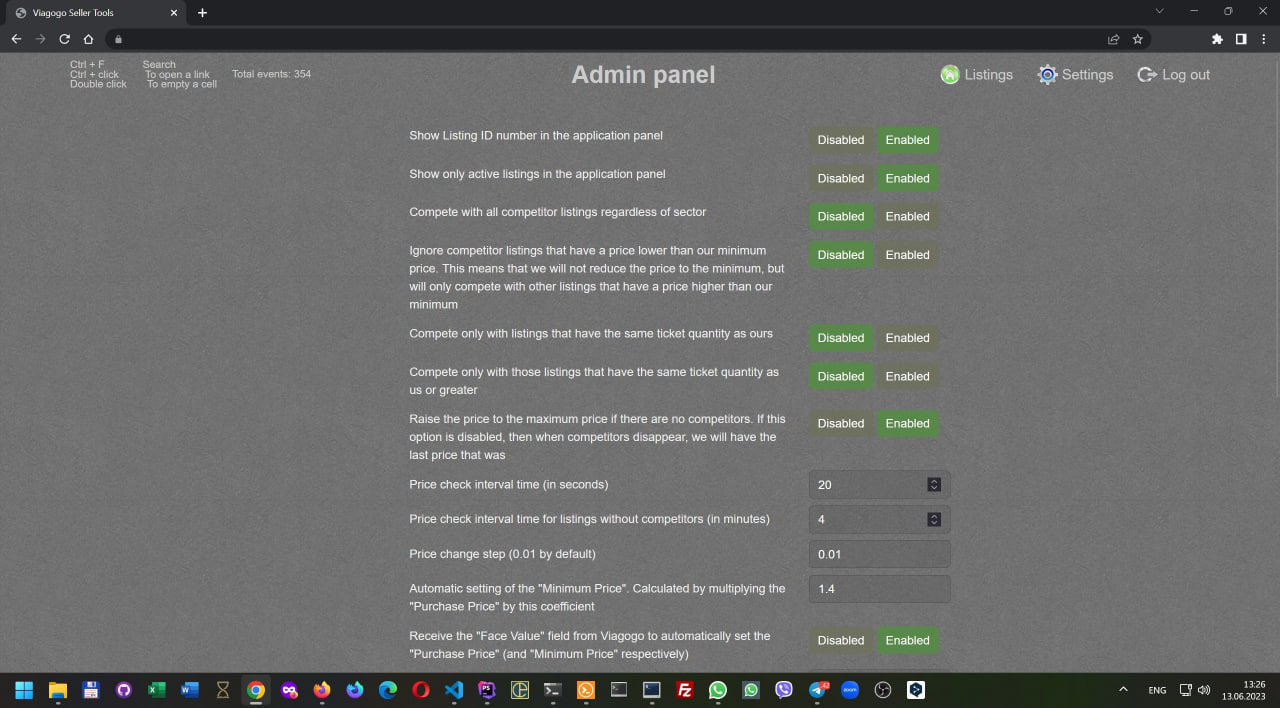Screen dimensions: 1280x708
Task: Open the Listings page icon
Action: tap(950, 75)
